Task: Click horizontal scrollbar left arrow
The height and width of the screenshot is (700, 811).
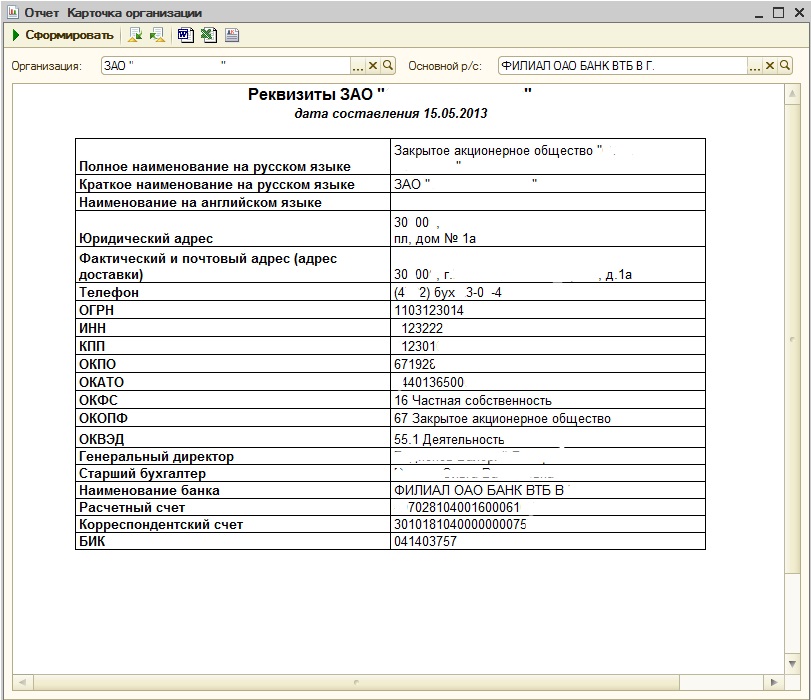Action: click(22, 682)
